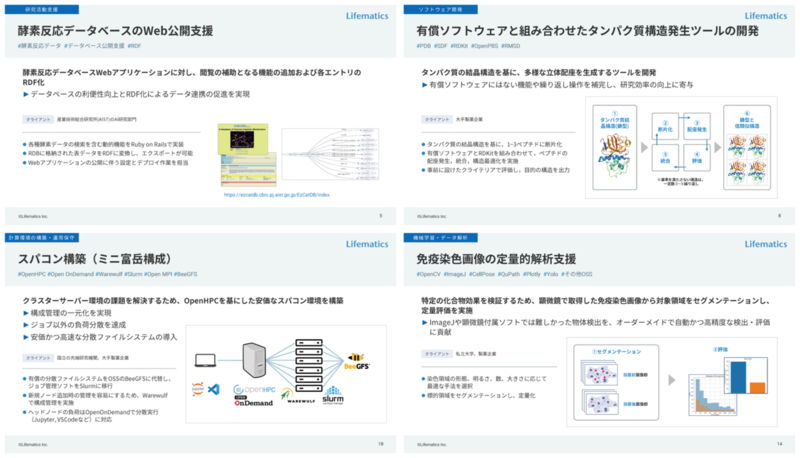Click the #OpenHPC hashtag
Image resolution: width=800 pixels, height=458 pixels.
[32, 274]
